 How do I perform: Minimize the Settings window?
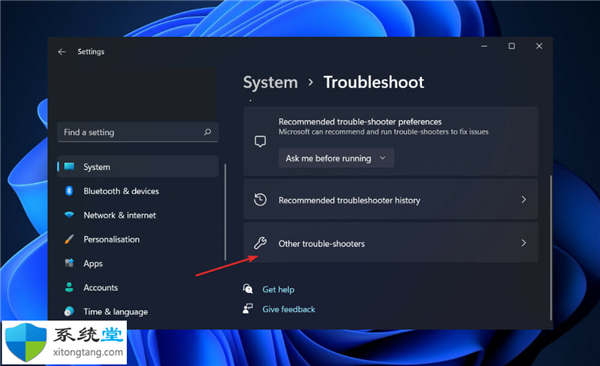pos(484,46)
